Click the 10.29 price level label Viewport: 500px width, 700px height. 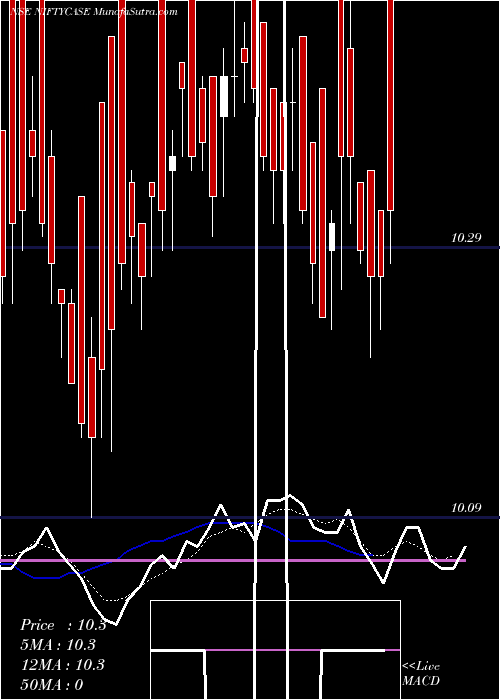click(466, 238)
